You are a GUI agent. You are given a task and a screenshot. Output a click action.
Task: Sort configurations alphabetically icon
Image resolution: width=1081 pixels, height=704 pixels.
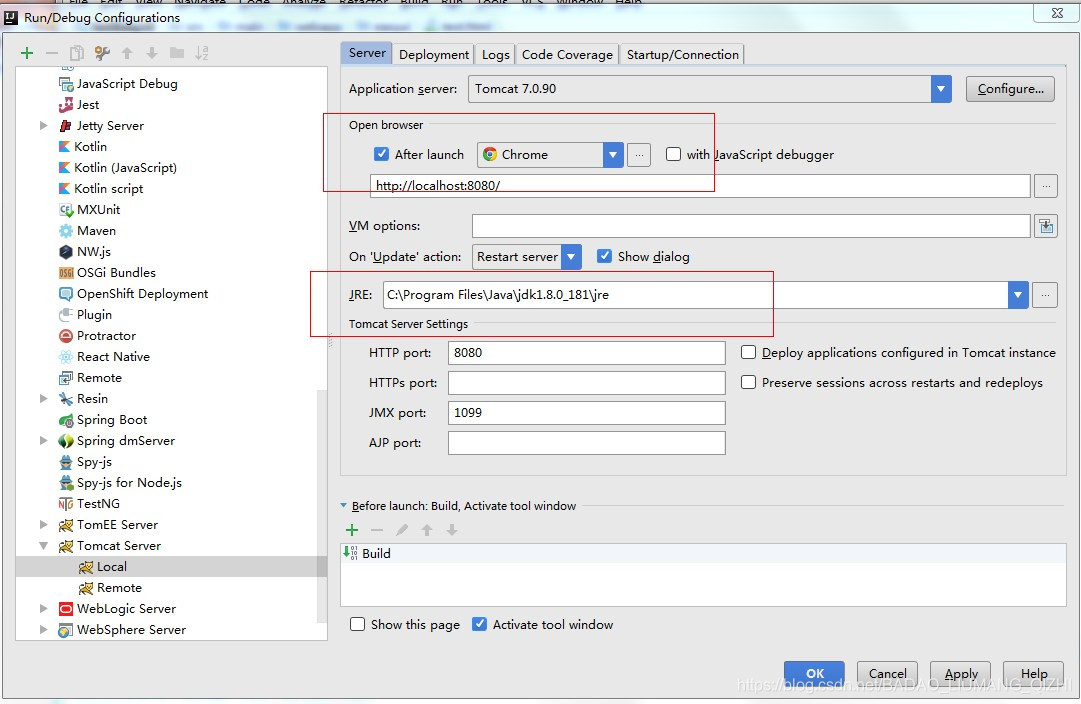pyautogui.click(x=201, y=53)
